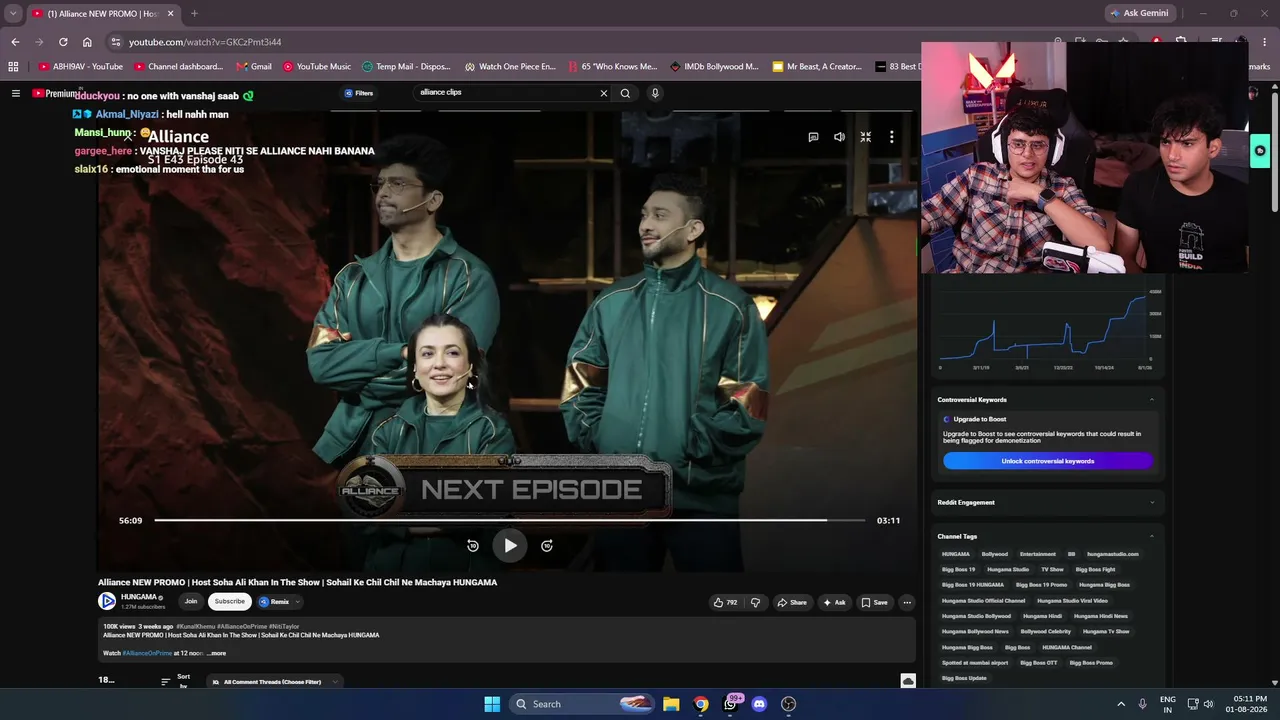This screenshot has height=720, width=1280.
Task: Skip forward ten seconds in video
Action: tap(547, 545)
